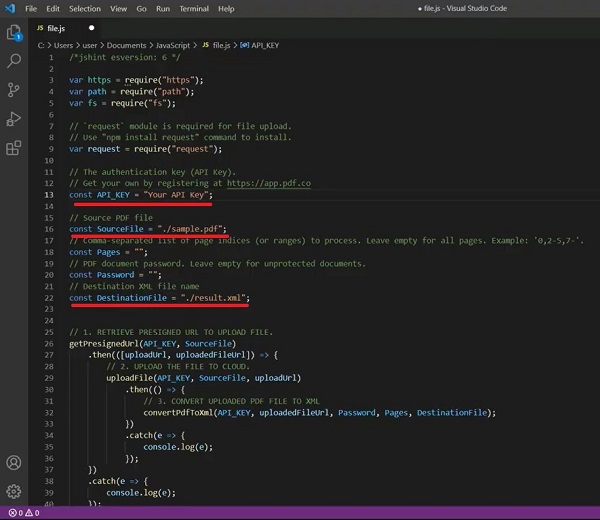Click the Documents breadcrumb segment
The width and height of the screenshot is (600, 520).
tap(126, 45)
